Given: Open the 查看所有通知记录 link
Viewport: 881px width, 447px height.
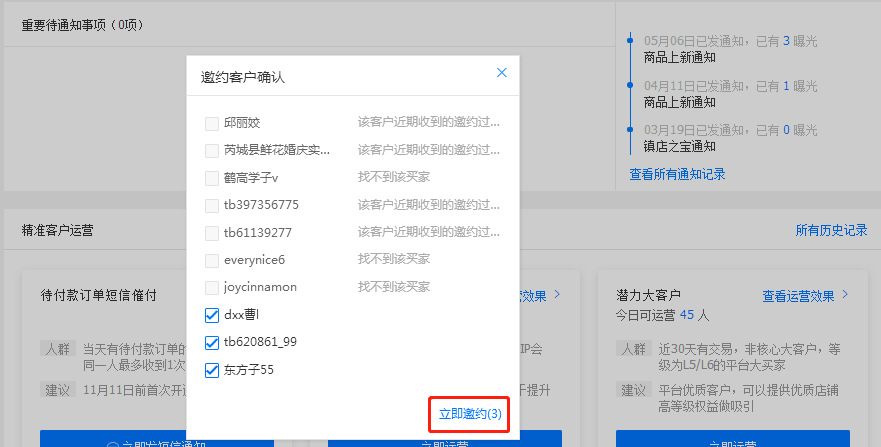Looking at the screenshot, I should 677,174.
